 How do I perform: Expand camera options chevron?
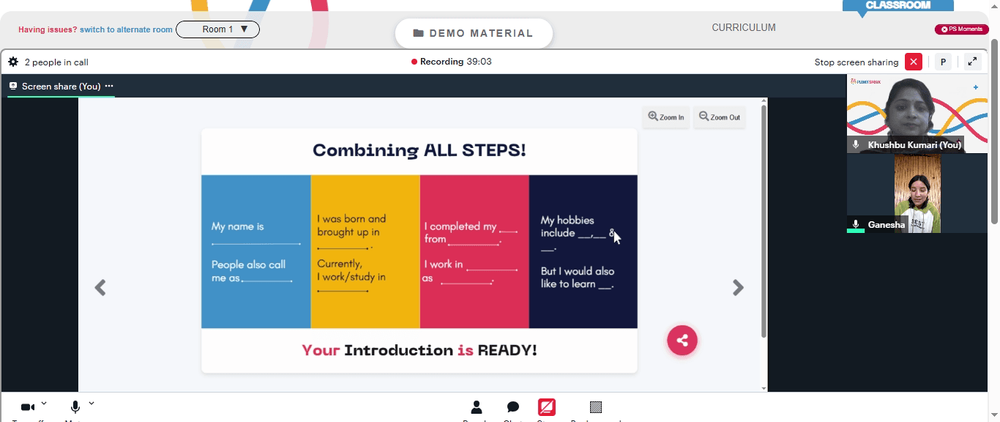(44, 403)
